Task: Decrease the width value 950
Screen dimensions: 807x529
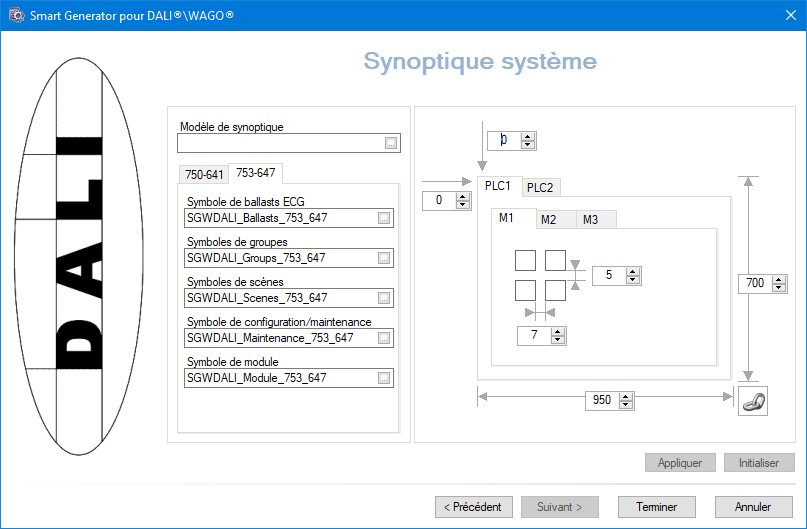Action: 626,404
